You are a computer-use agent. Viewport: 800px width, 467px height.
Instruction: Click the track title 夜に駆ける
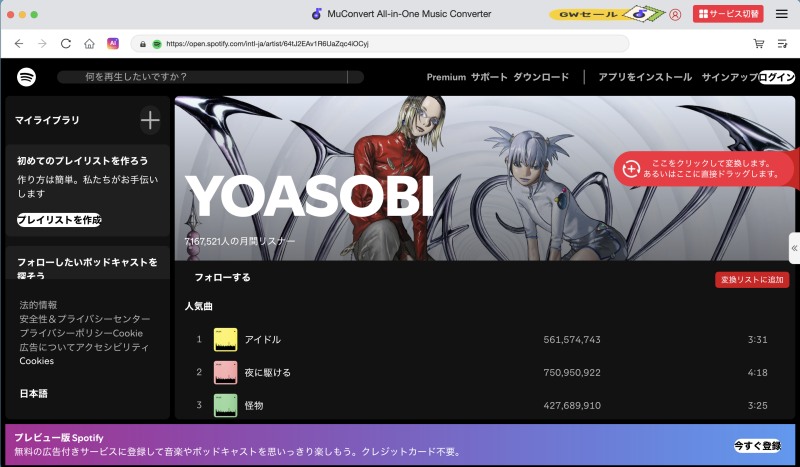click(267, 373)
